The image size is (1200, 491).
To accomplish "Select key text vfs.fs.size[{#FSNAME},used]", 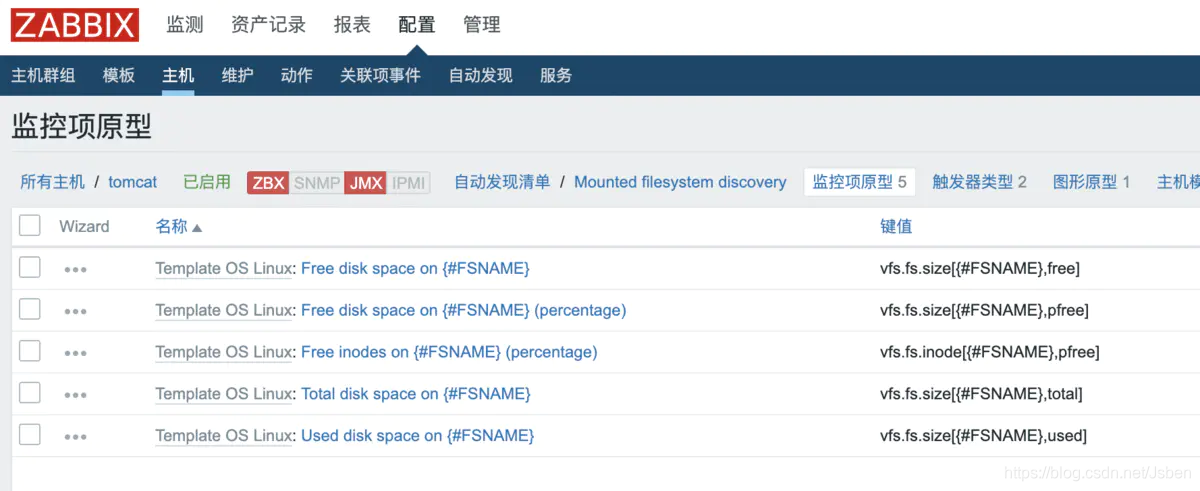I will tap(983, 436).
